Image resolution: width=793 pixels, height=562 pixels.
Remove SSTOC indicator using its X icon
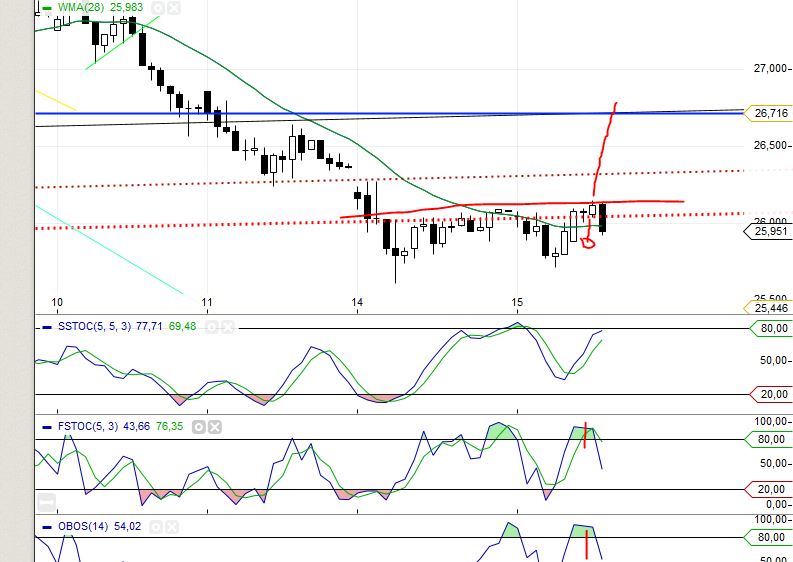[228, 327]
